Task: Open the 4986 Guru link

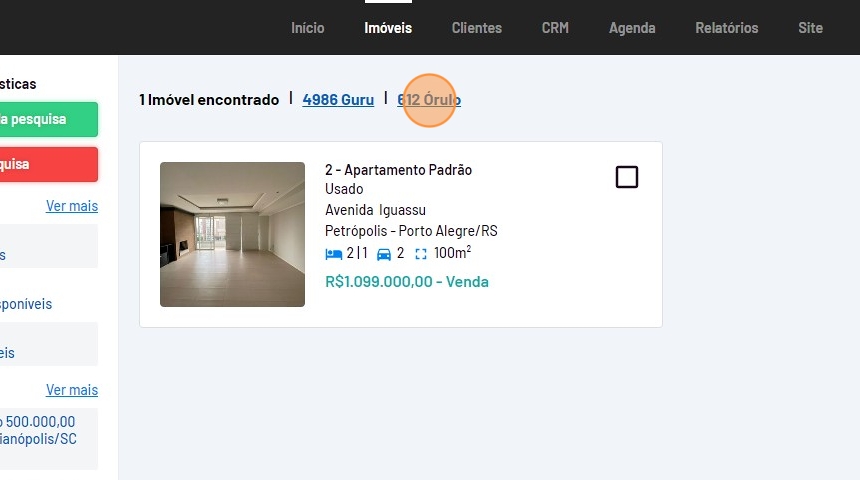Action: pyautogui.click(x=338, y=100)
